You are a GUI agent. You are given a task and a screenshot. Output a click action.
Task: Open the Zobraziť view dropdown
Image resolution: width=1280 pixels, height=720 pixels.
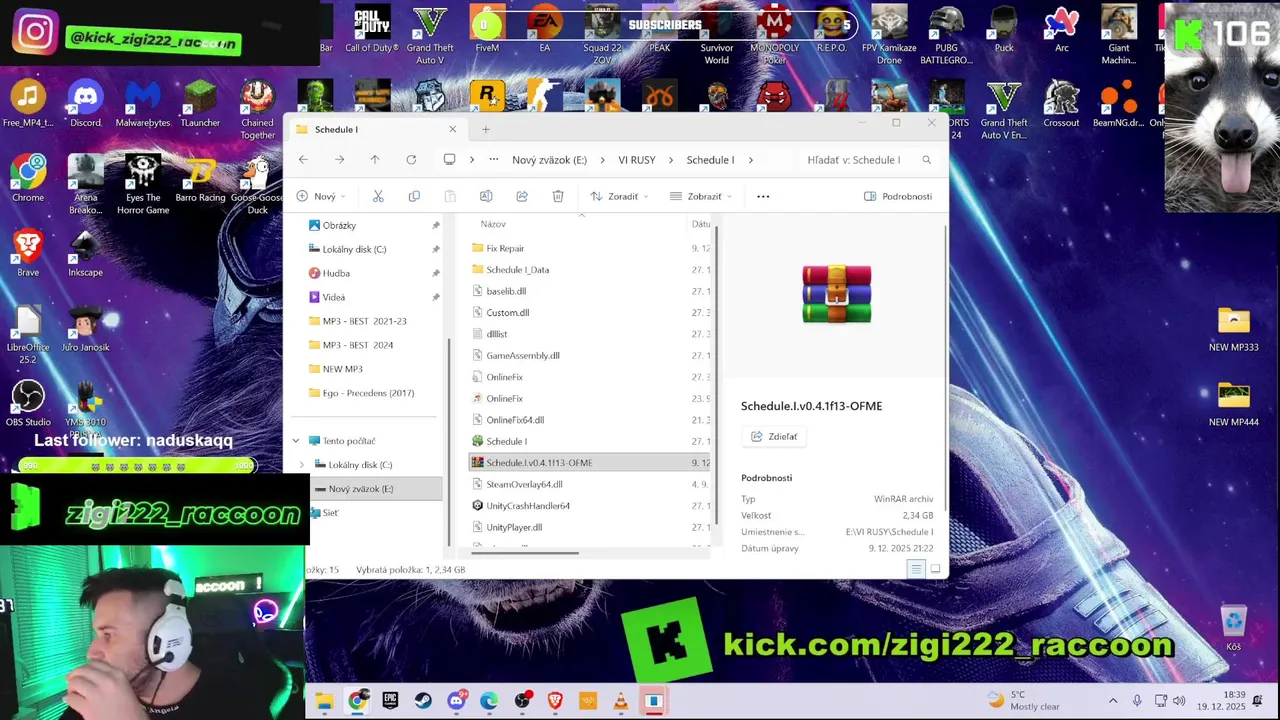701,196
